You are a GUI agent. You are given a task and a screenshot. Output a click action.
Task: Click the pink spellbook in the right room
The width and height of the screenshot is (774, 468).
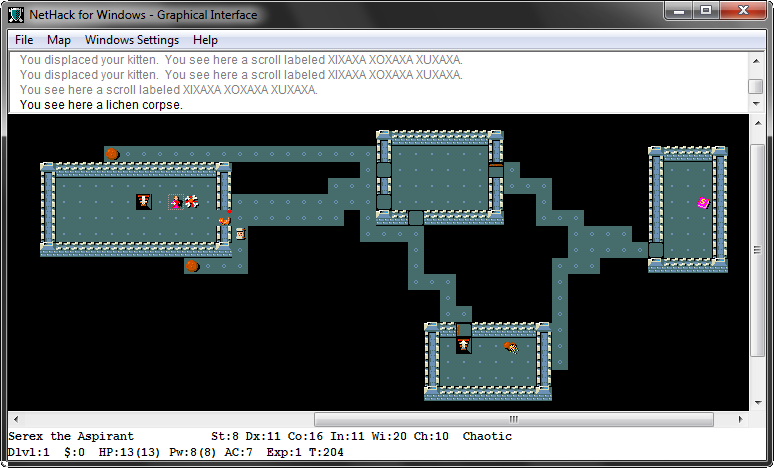(x=703, y=202)
